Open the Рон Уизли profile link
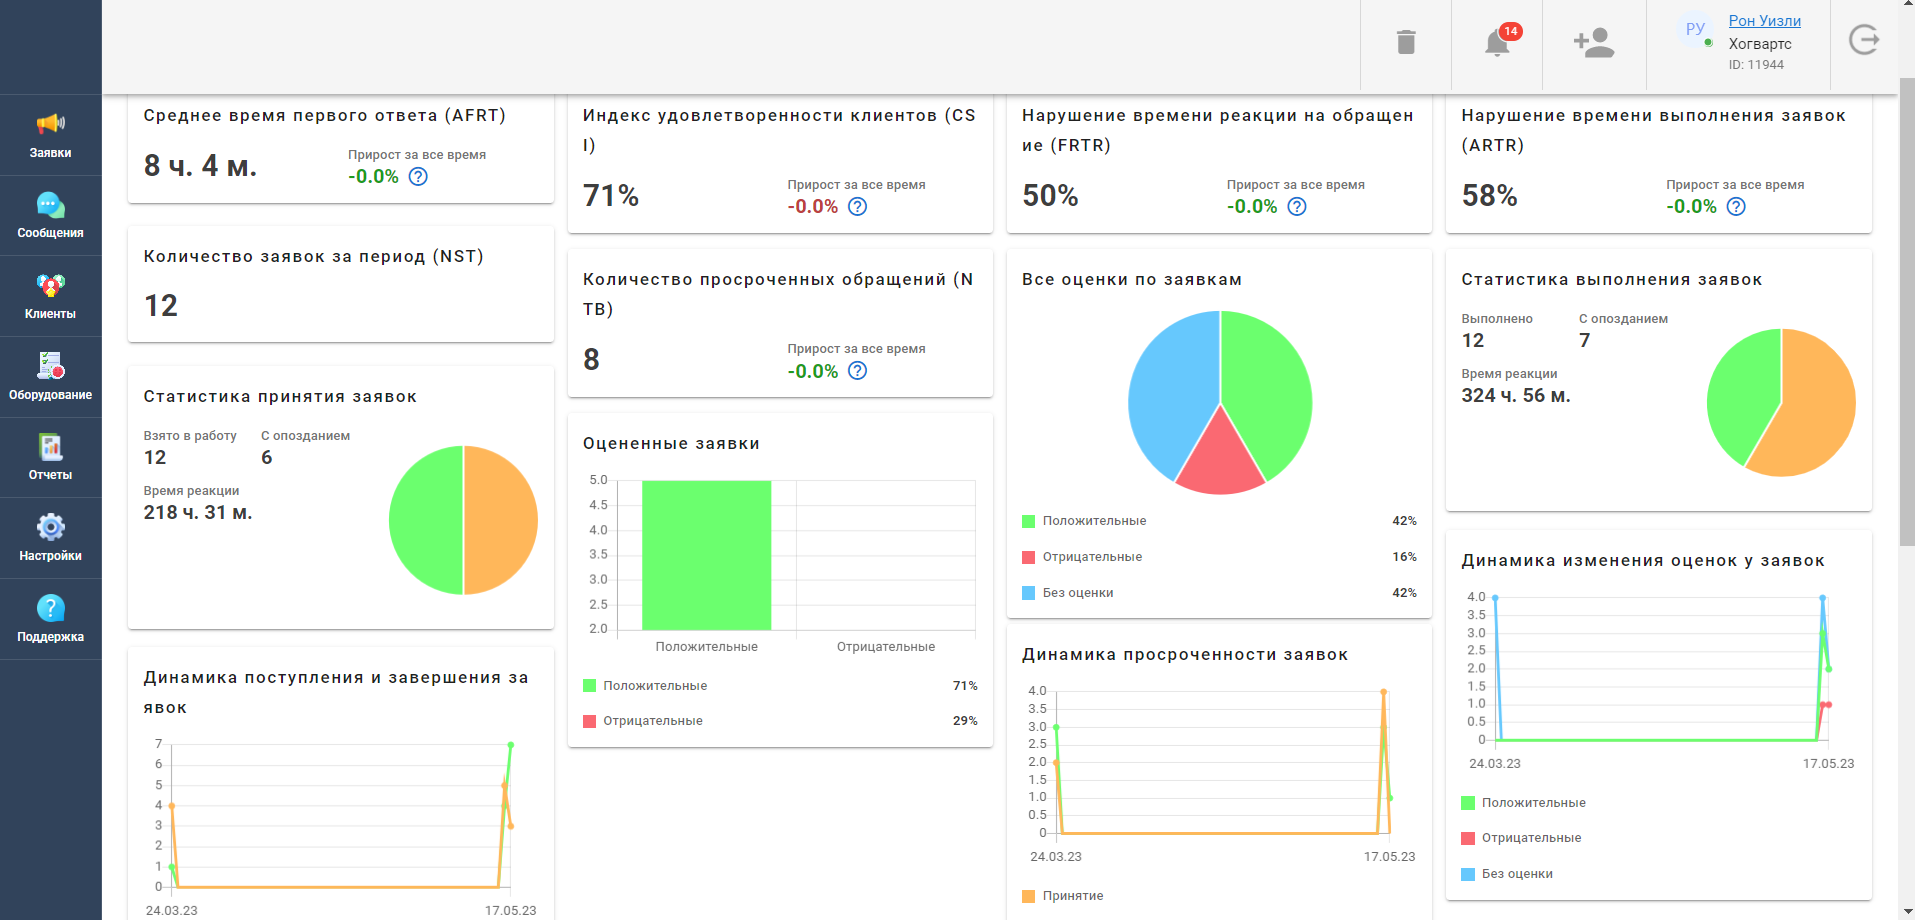This screenshot has width=1915, height=920. [x=1765, y=21]
